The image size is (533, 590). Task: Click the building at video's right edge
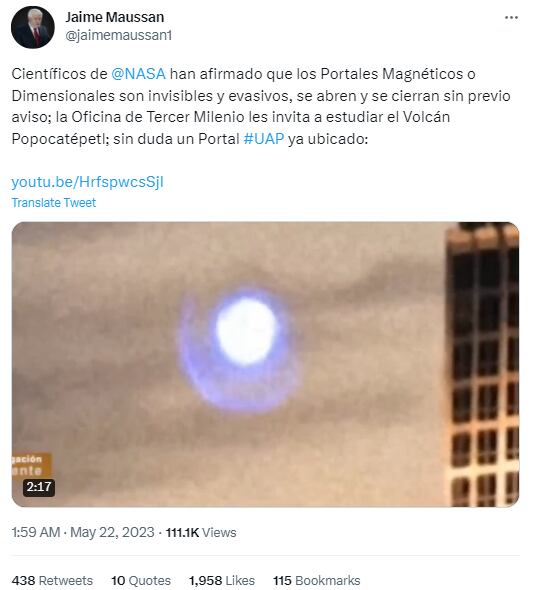click(x=481, y=364)
